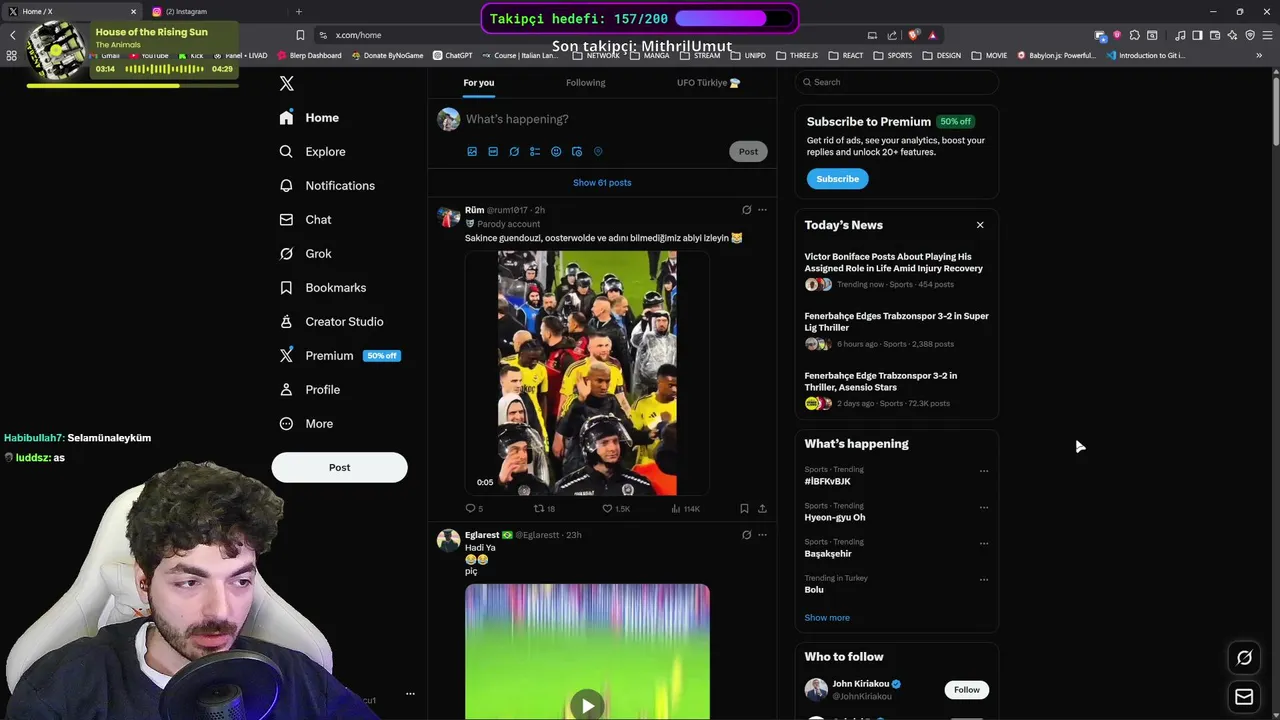Play the video in Eglarest's post
Viewport: 1280px width, 720px height.
pos(587,705)
